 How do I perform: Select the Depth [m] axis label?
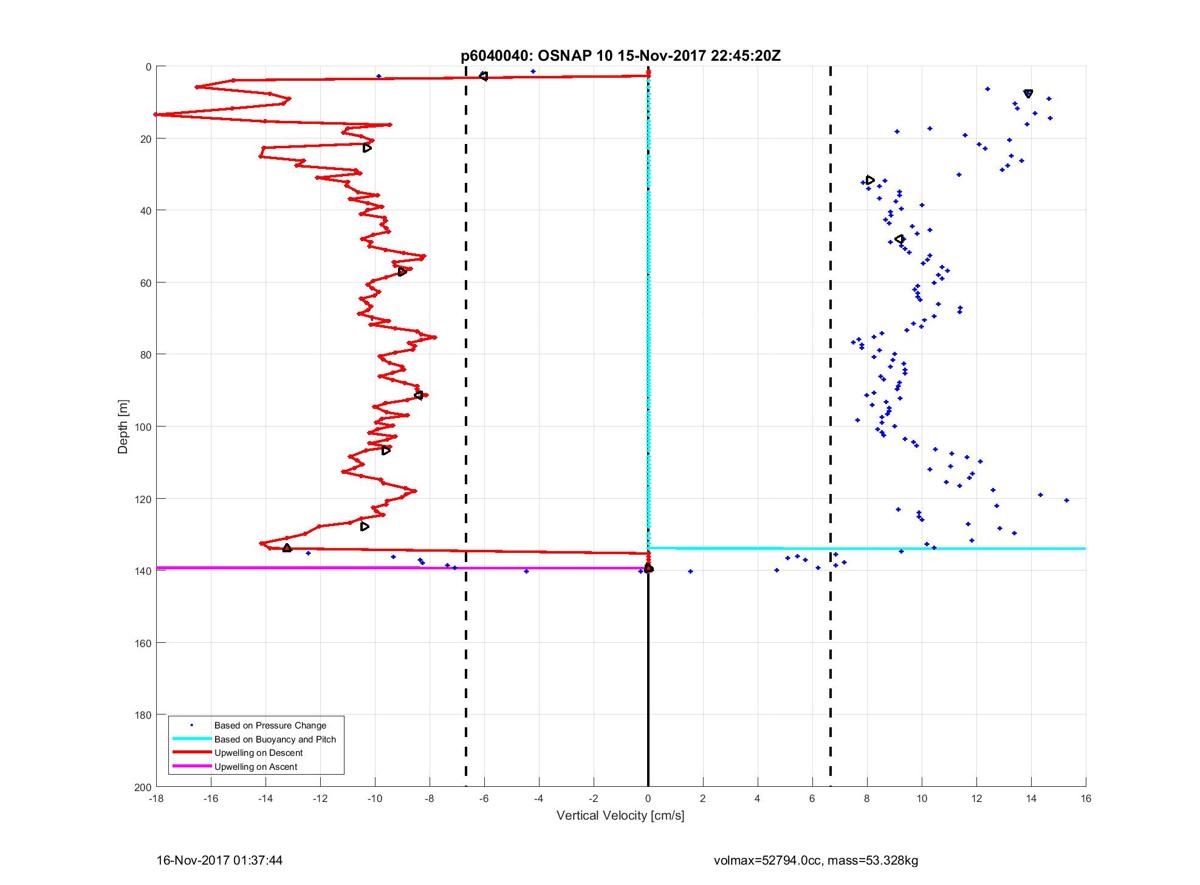tap(124, 427)
